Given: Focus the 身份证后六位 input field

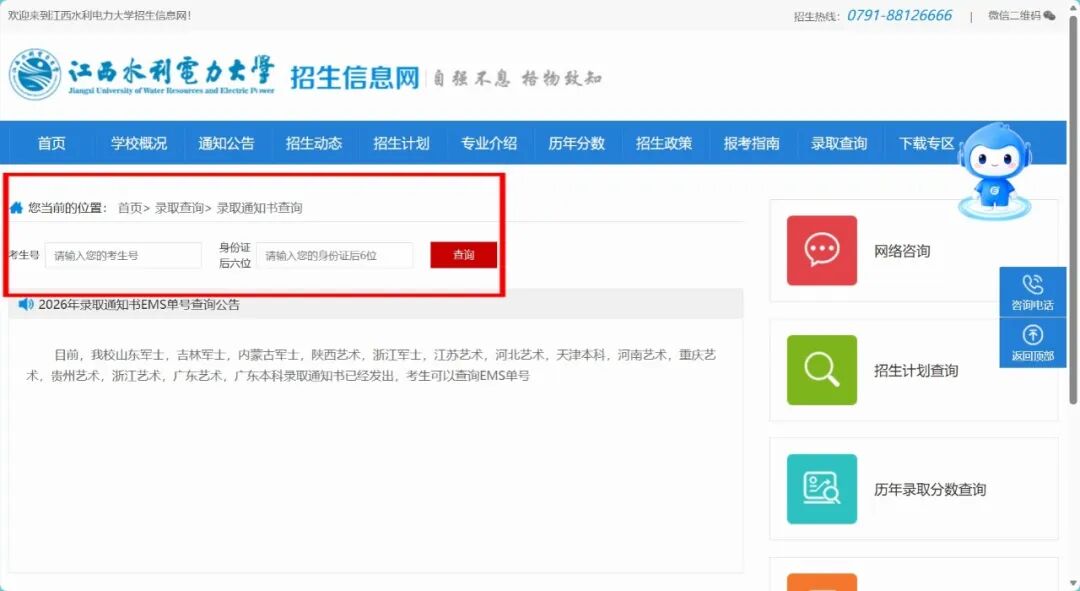Looking at the screenshot, I should coord(335,256).
